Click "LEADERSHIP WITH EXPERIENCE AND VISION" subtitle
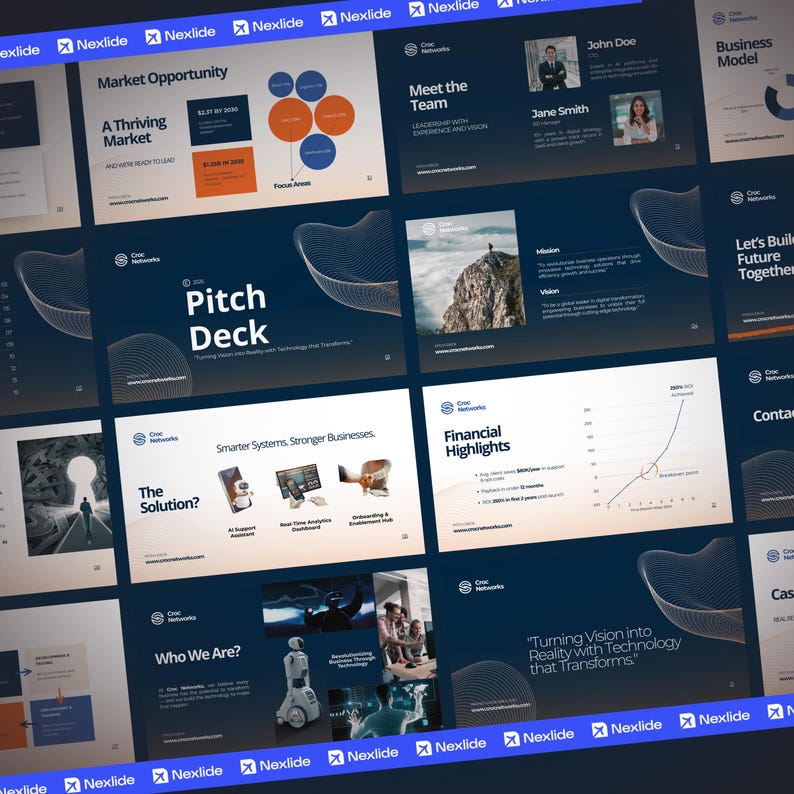 450,127
